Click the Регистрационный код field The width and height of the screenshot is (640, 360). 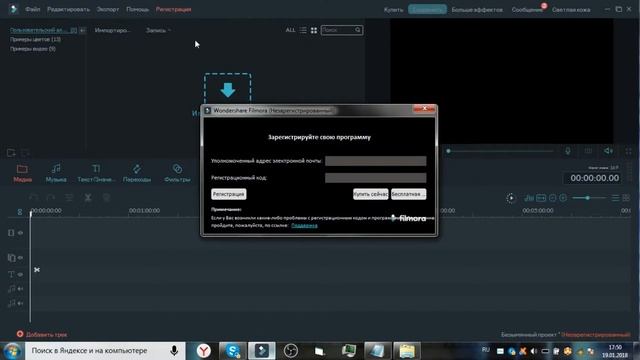[x=376, y=178]
